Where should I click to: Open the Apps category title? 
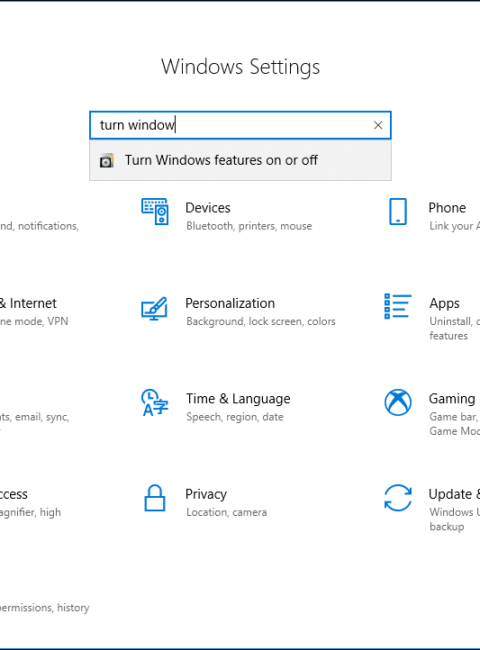pyautogui.click(x=444, y=303)
